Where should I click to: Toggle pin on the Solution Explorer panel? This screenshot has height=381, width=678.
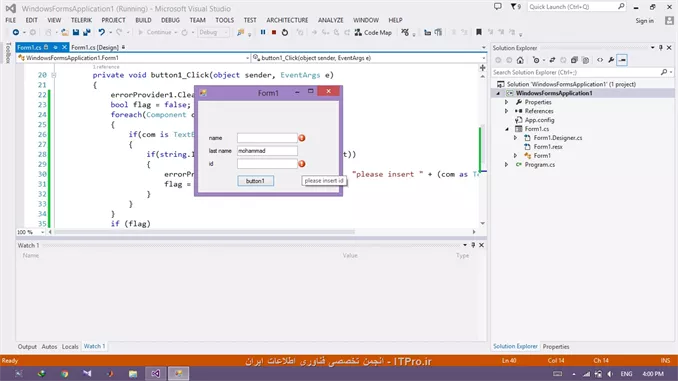(661, 48)
